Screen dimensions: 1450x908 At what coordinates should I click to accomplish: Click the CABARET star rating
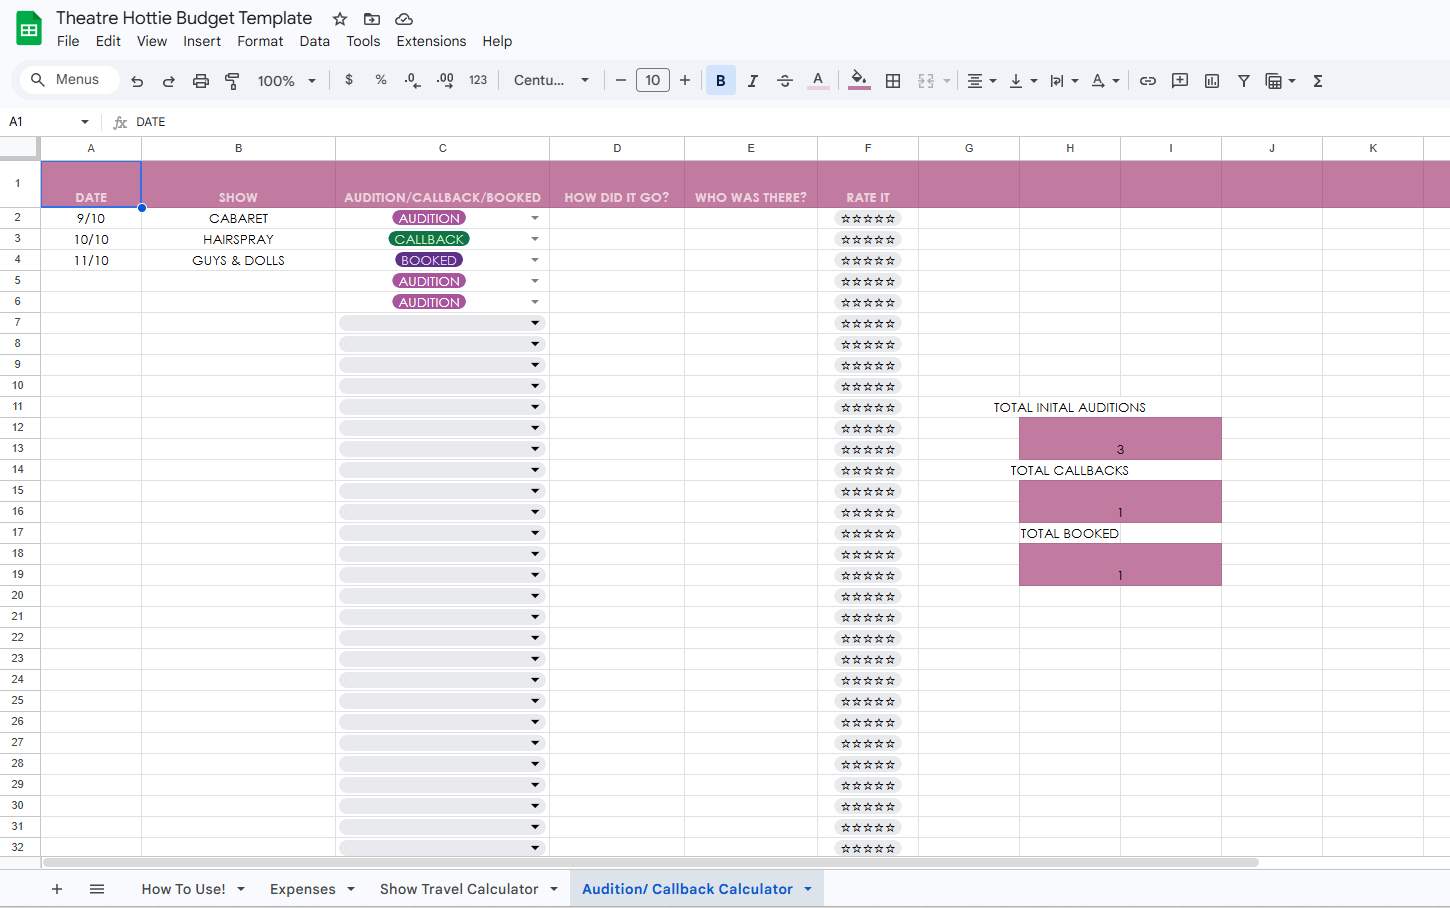868,218
